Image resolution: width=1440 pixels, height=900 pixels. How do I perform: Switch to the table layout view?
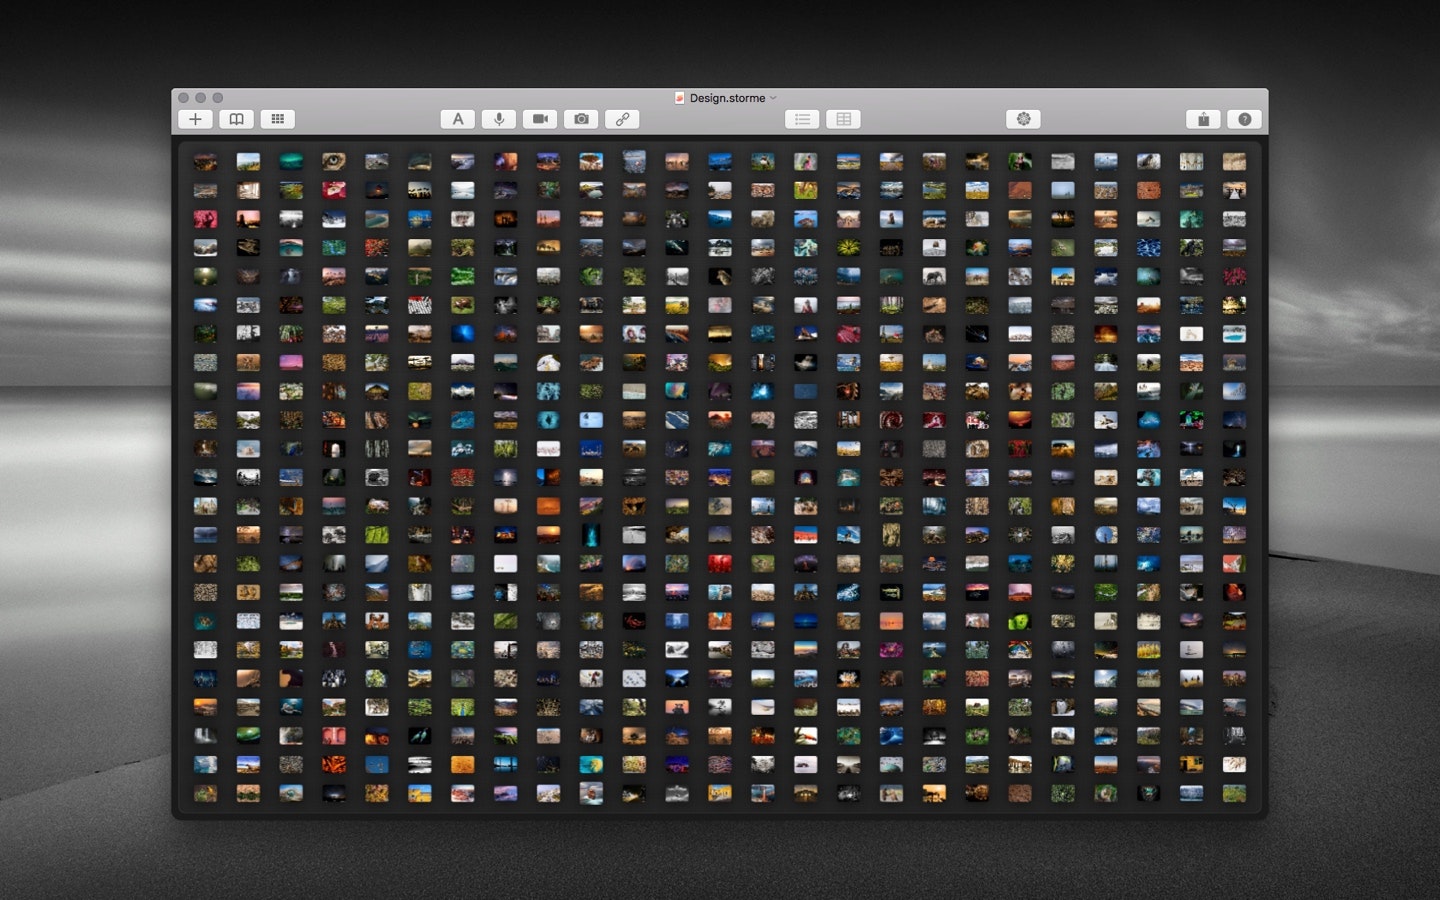(x=844, y=119)
